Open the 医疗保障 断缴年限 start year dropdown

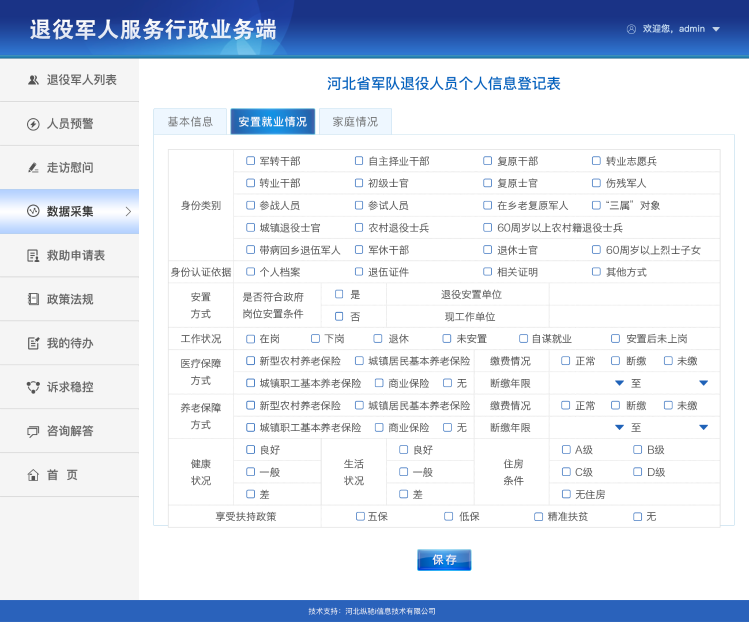coord(619,383)
